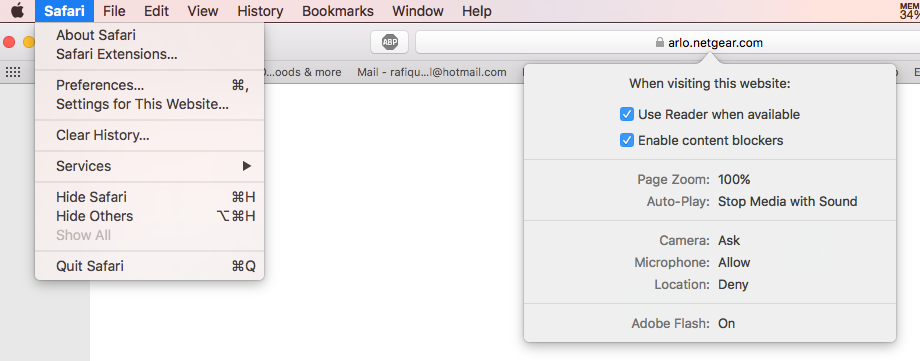Select Clear History...
This screenshot has width=920, height=361.
tap(150, 136)
